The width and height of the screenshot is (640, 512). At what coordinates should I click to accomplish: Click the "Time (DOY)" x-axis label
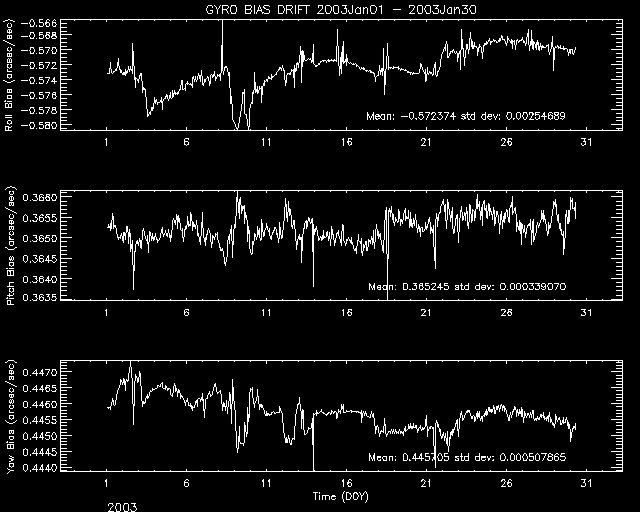(x=340, y=497)
